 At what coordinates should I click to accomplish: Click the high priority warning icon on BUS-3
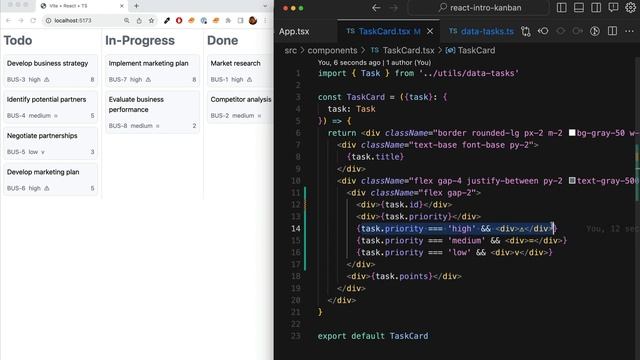47,80
